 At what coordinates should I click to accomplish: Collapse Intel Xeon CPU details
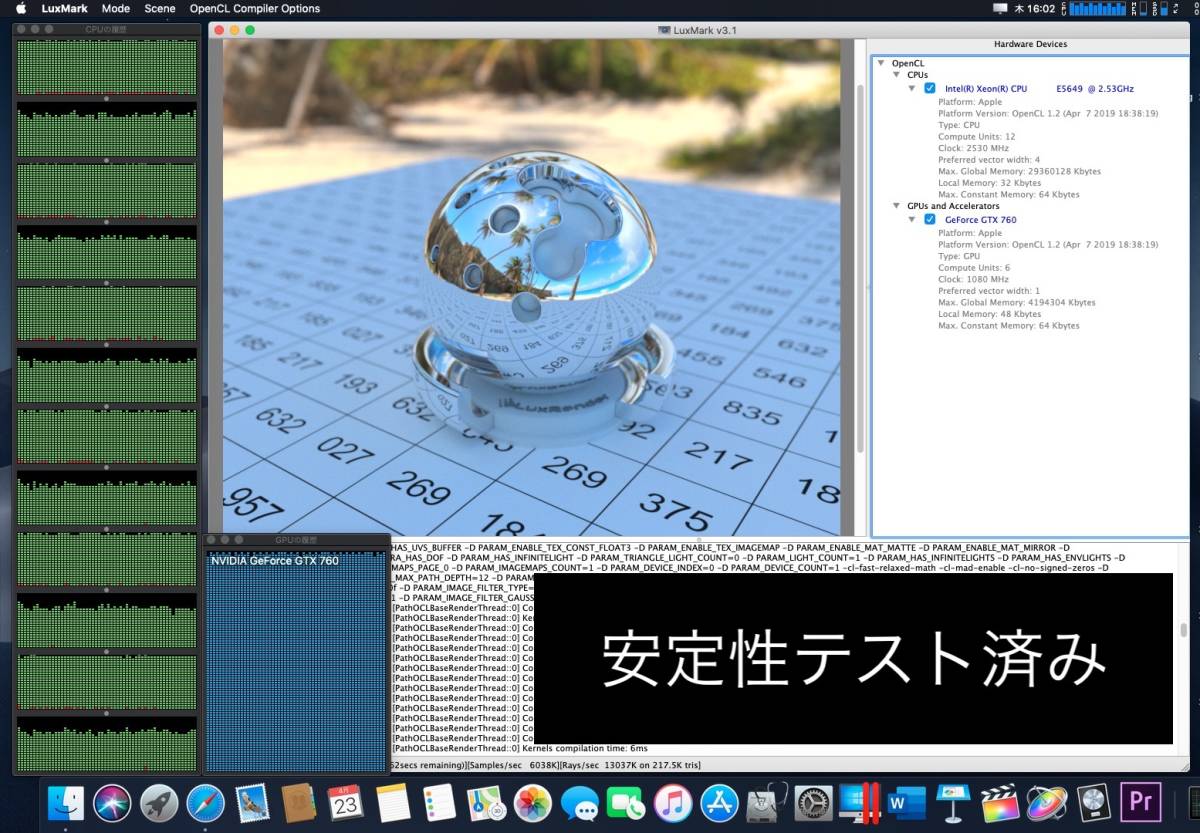tap(912, 88)
